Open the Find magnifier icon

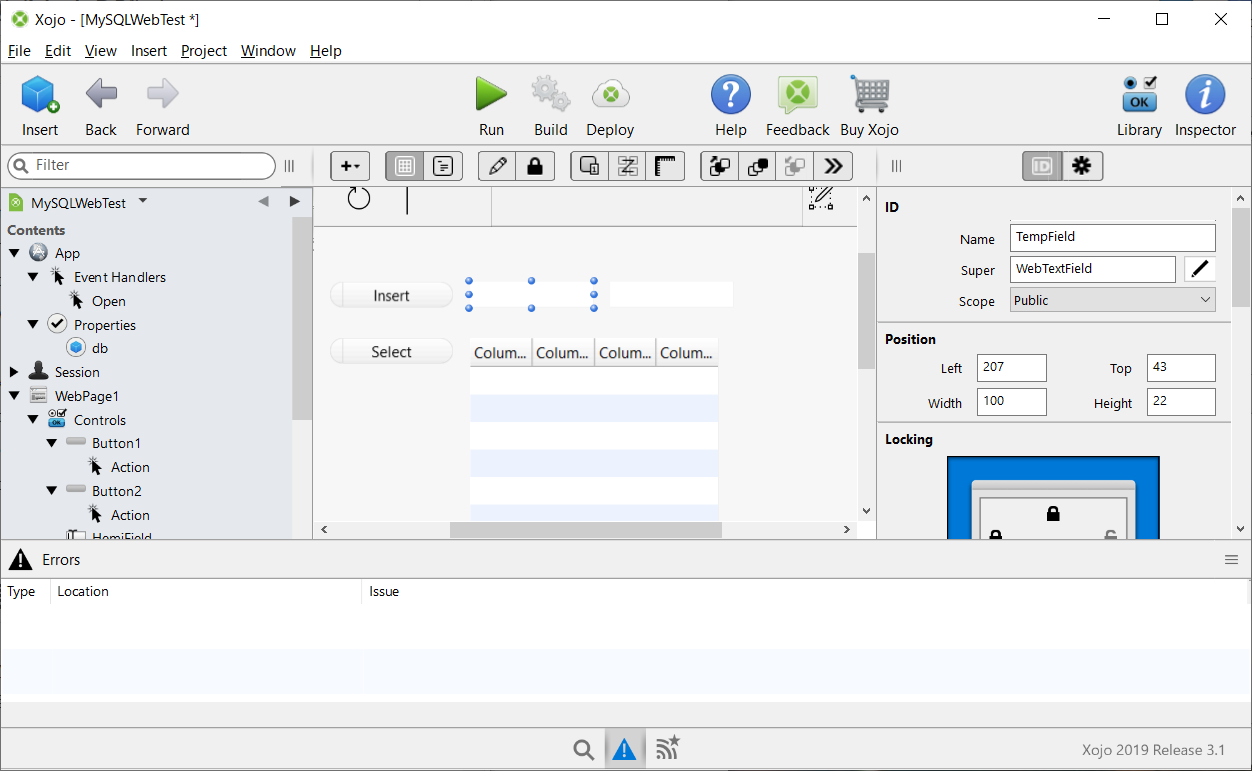pos(583,749)
